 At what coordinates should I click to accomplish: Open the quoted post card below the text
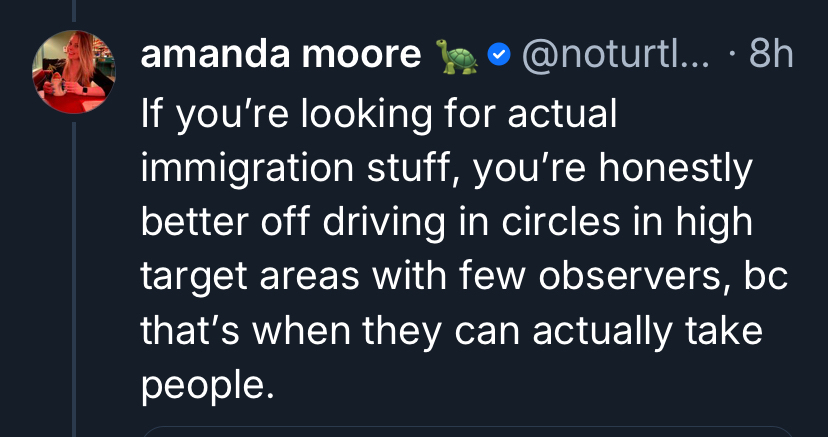pyautogui.click(x=468, y=430)
